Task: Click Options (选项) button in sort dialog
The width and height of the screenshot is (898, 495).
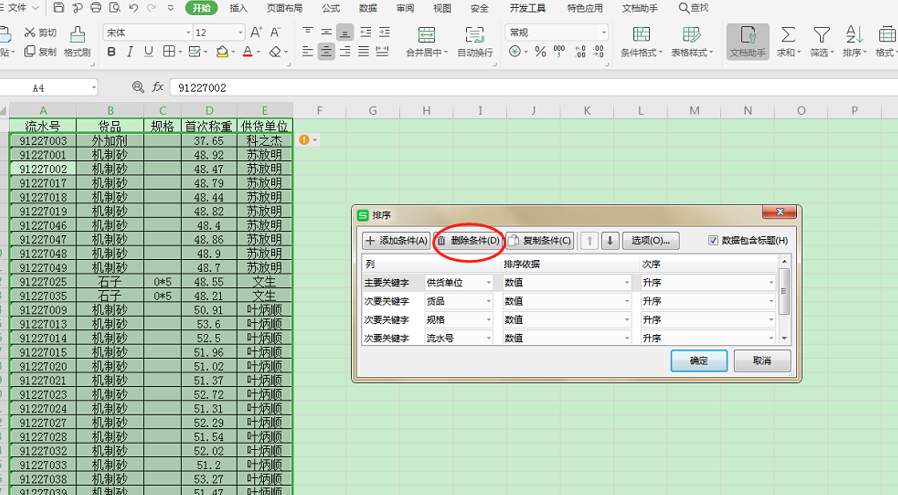Action: (651, 241)
